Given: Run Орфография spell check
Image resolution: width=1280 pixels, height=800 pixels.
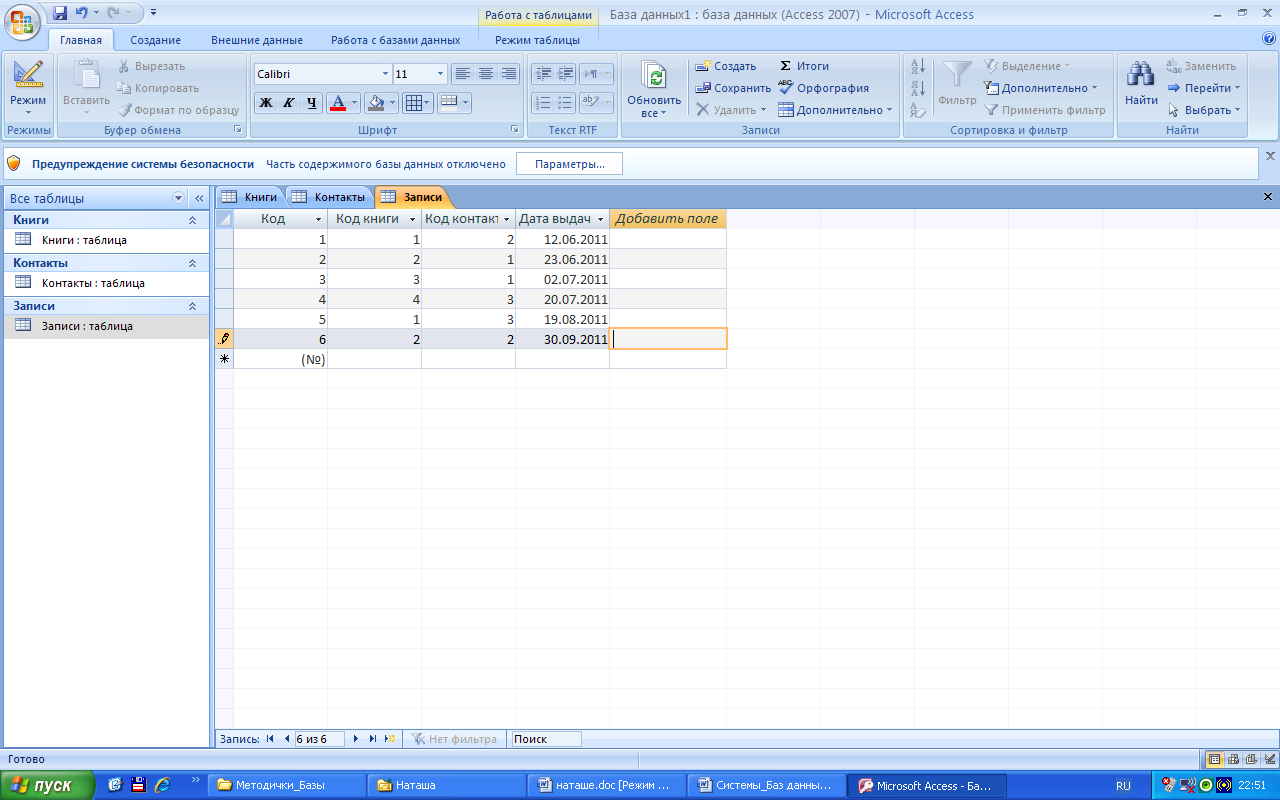Looking at the screenshot, I should [x=824, y=88].
